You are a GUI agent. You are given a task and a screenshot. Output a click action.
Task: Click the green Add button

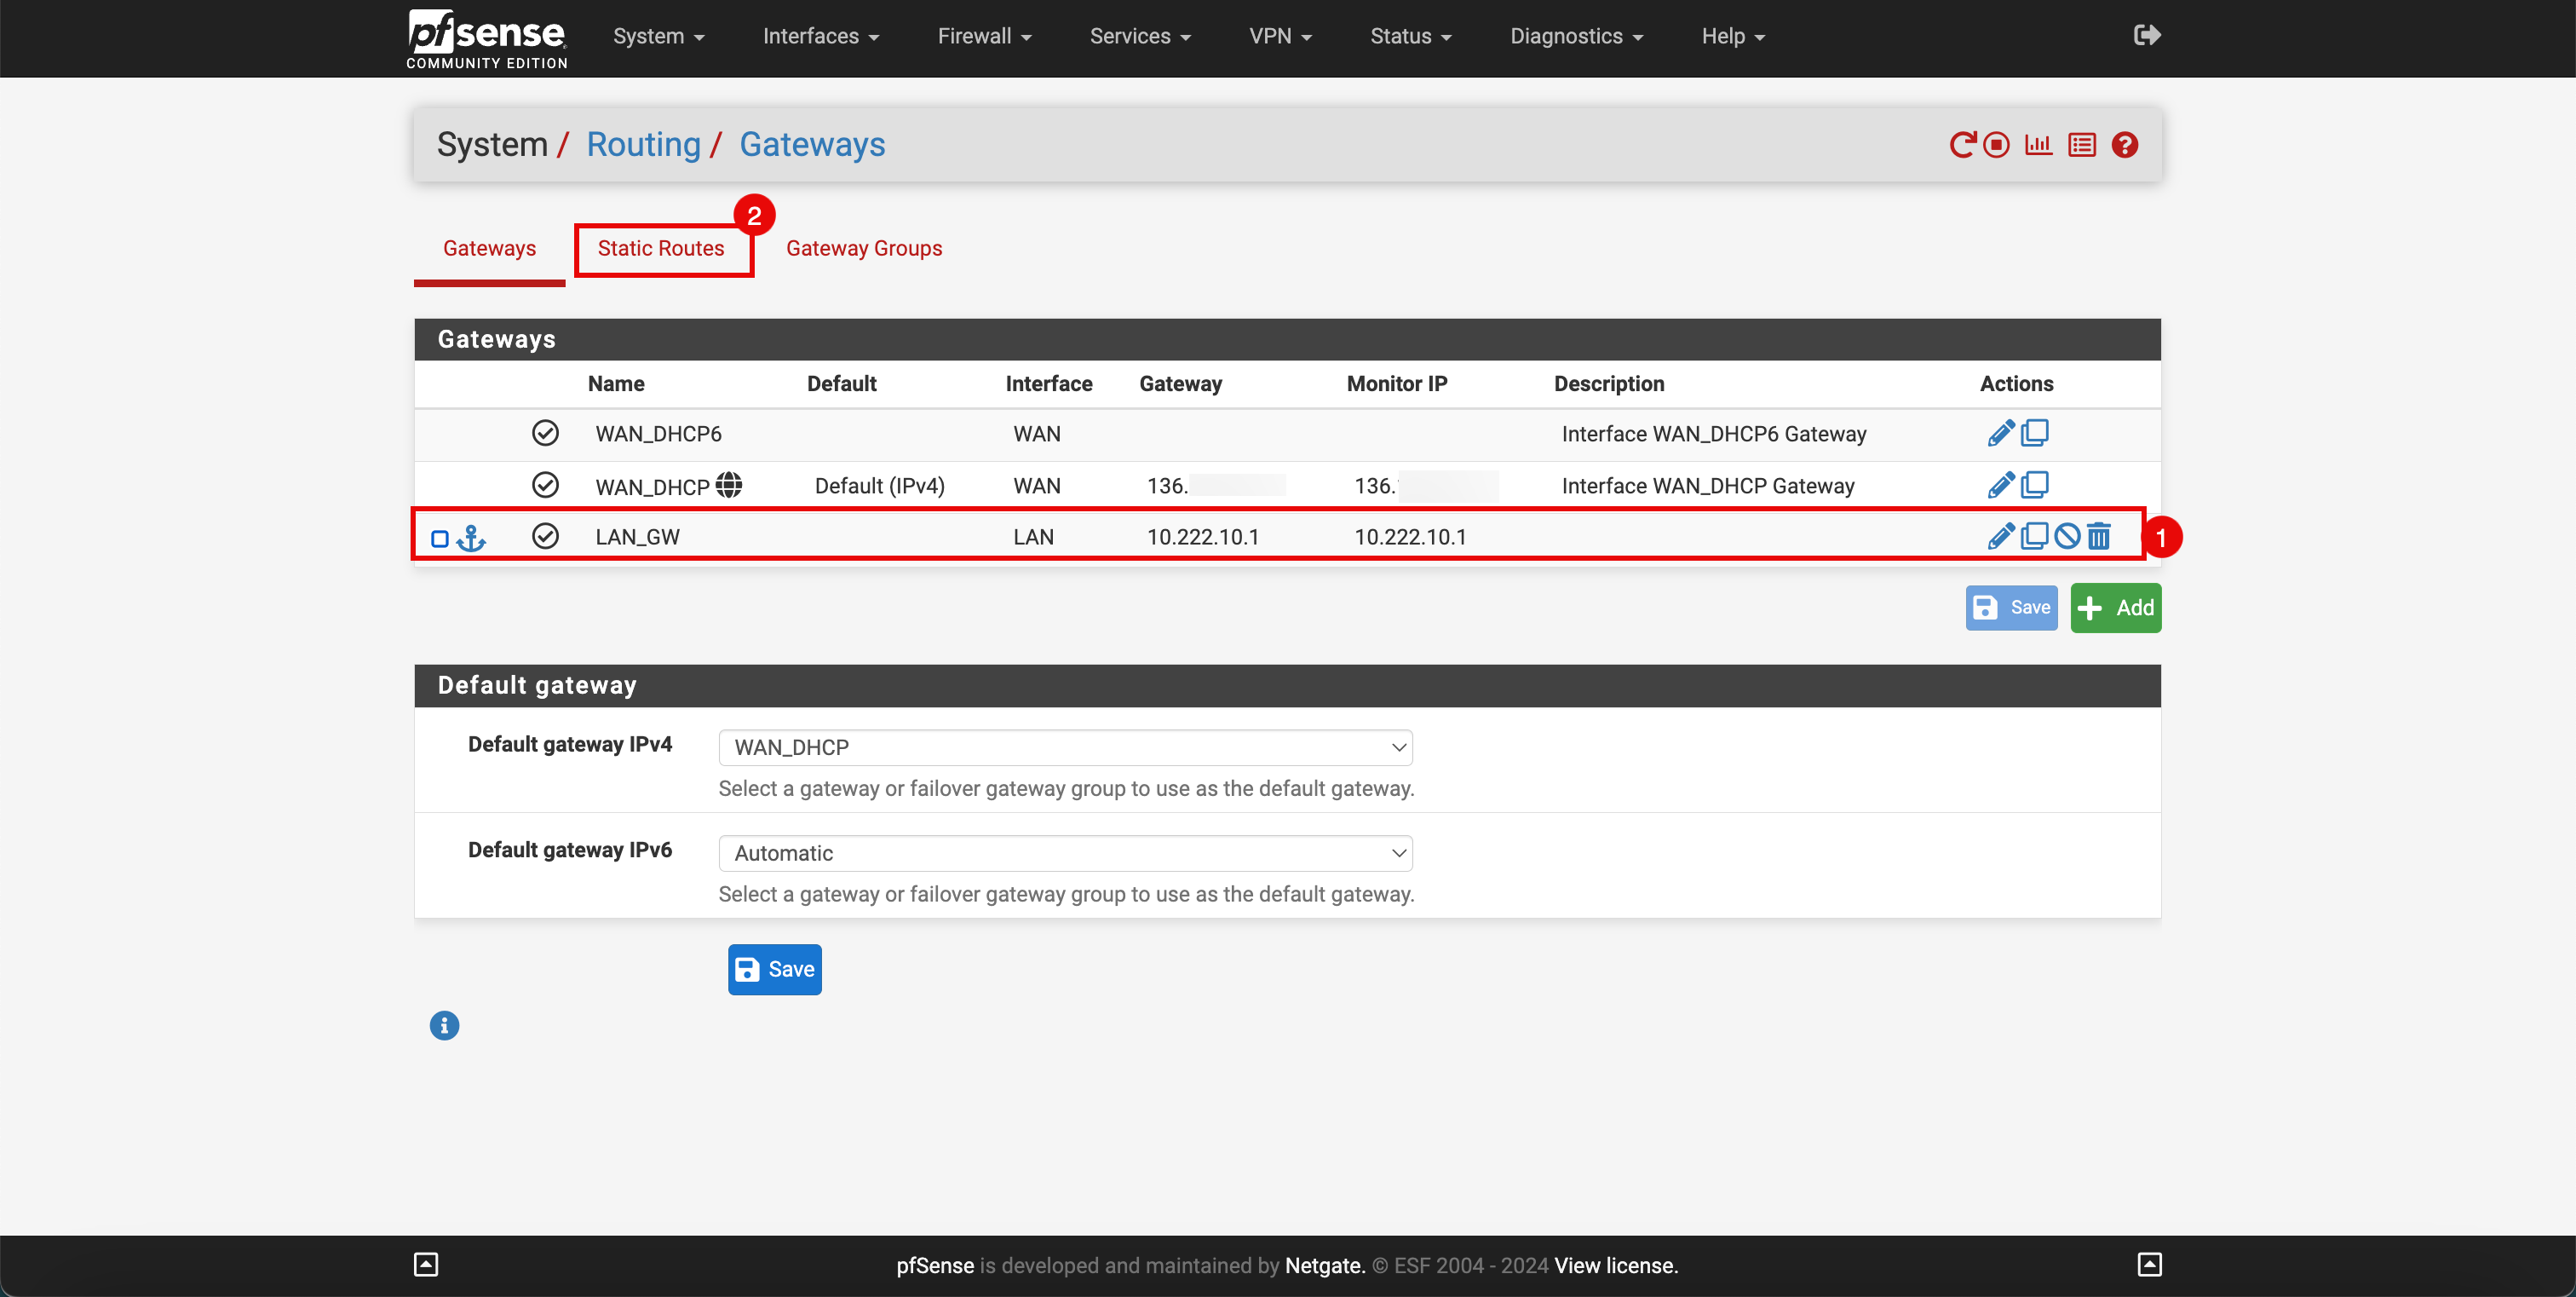pos(2118,606)
